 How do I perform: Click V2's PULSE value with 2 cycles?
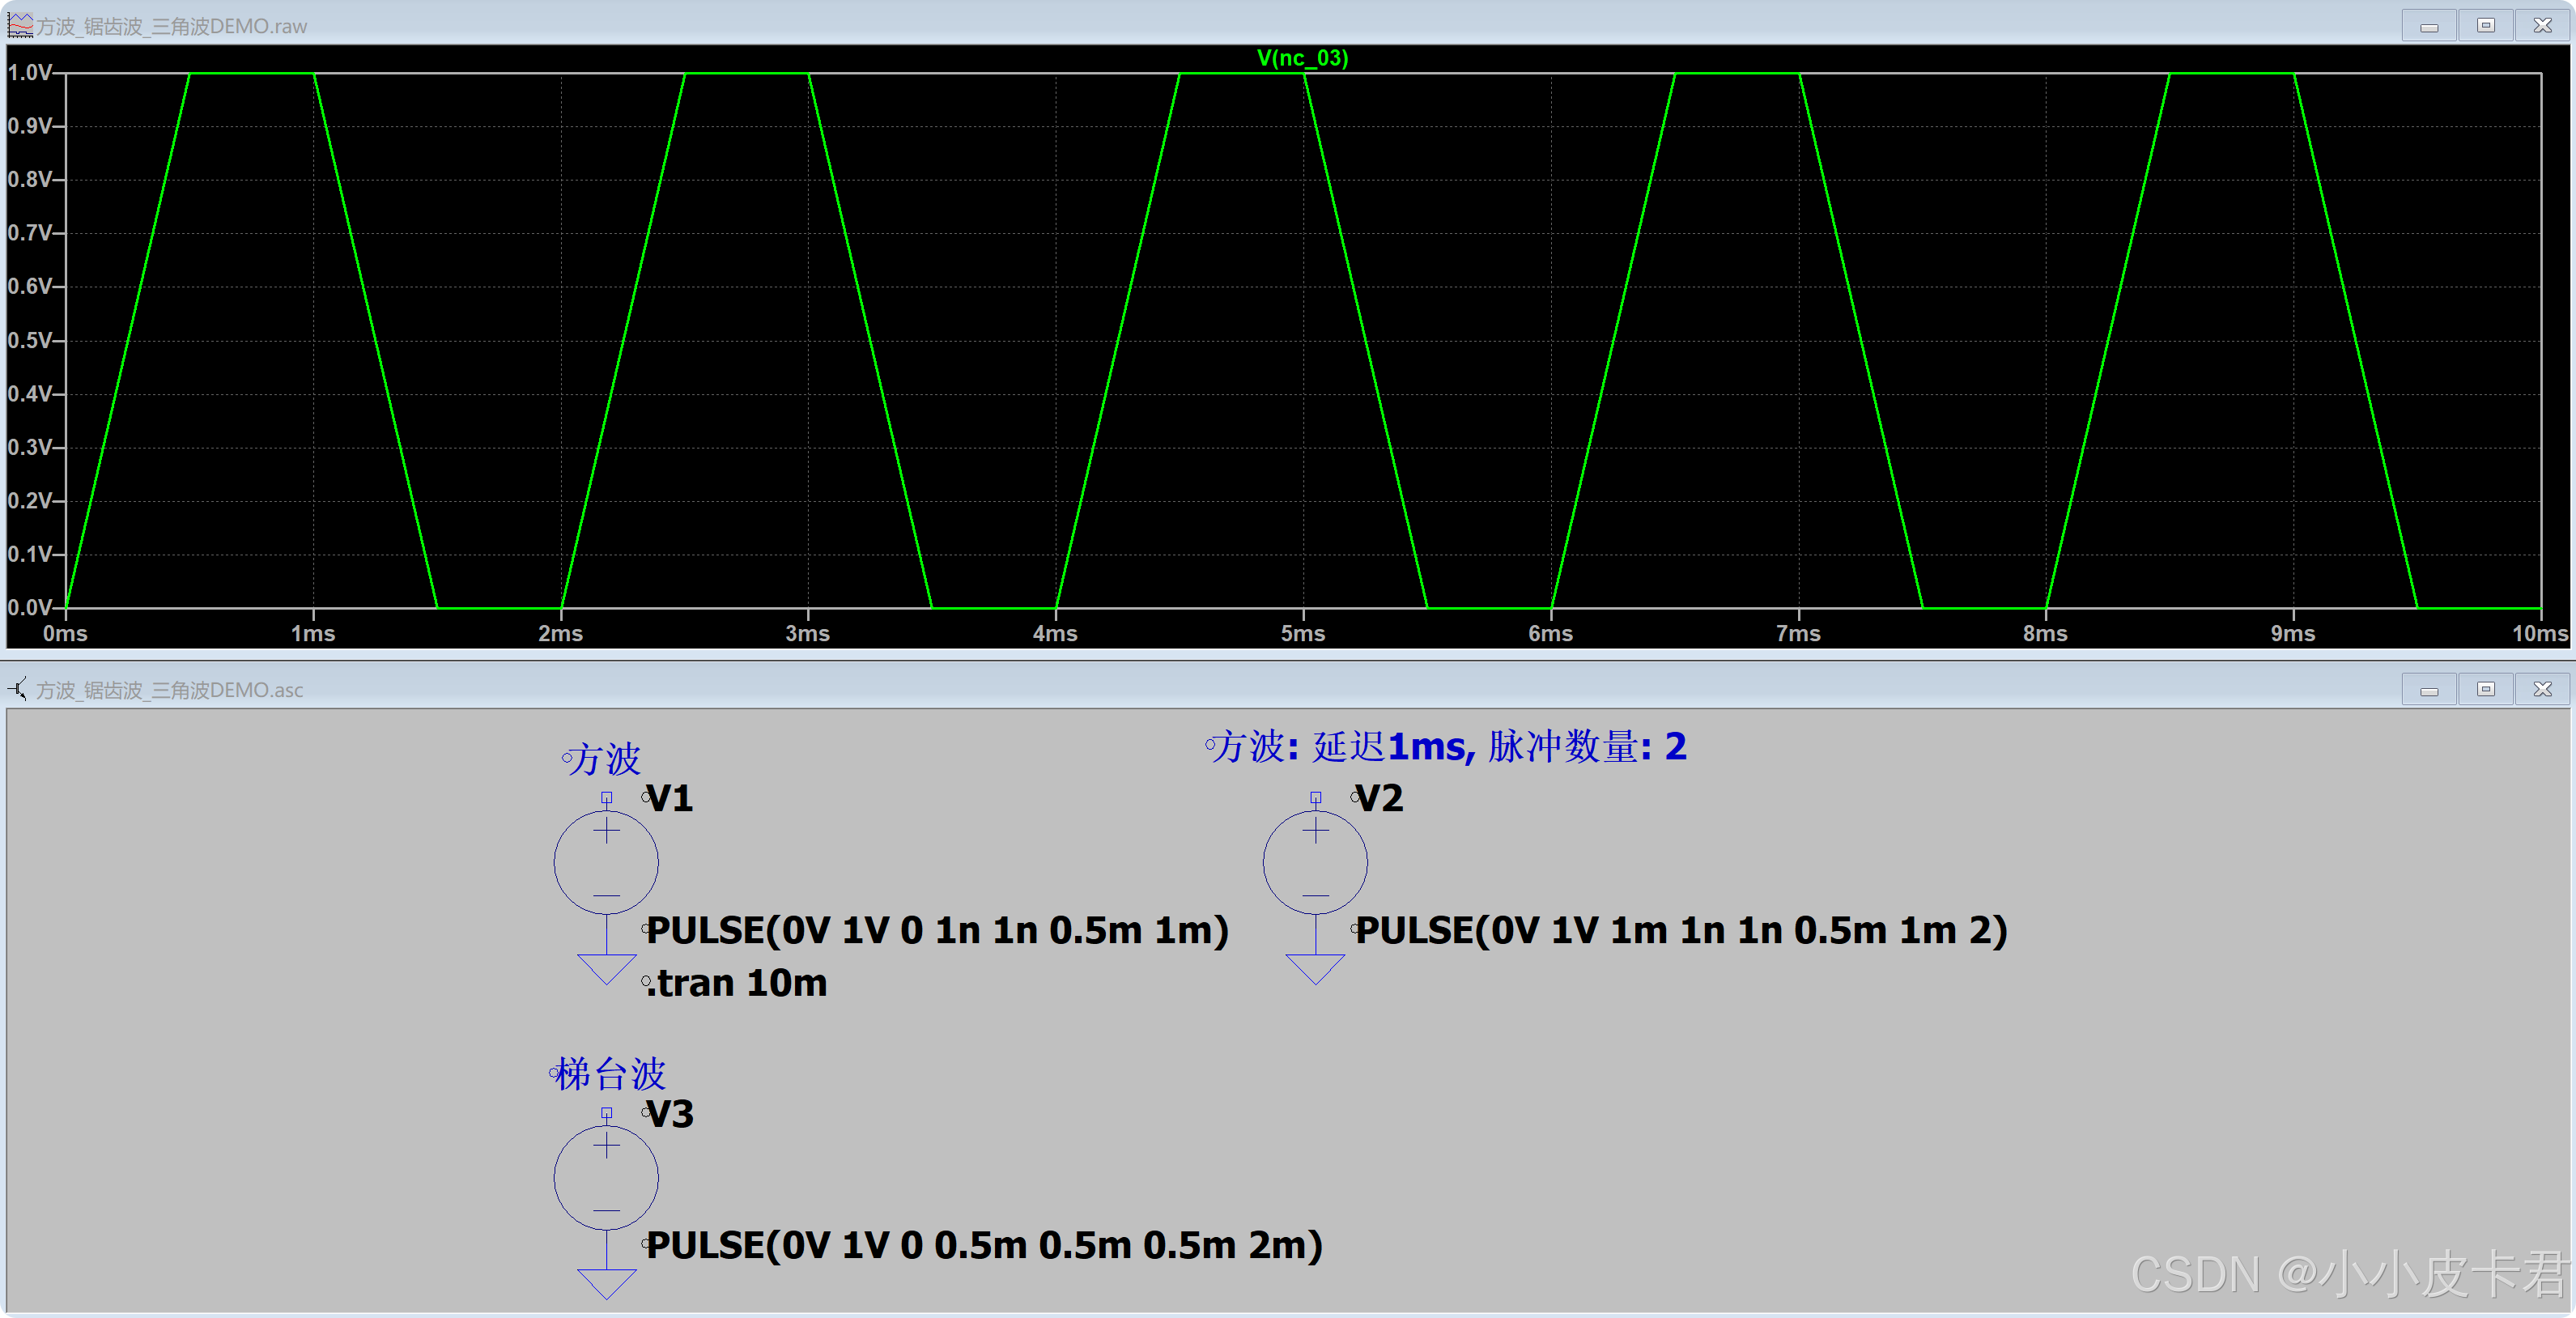(x=1680, y=930)
